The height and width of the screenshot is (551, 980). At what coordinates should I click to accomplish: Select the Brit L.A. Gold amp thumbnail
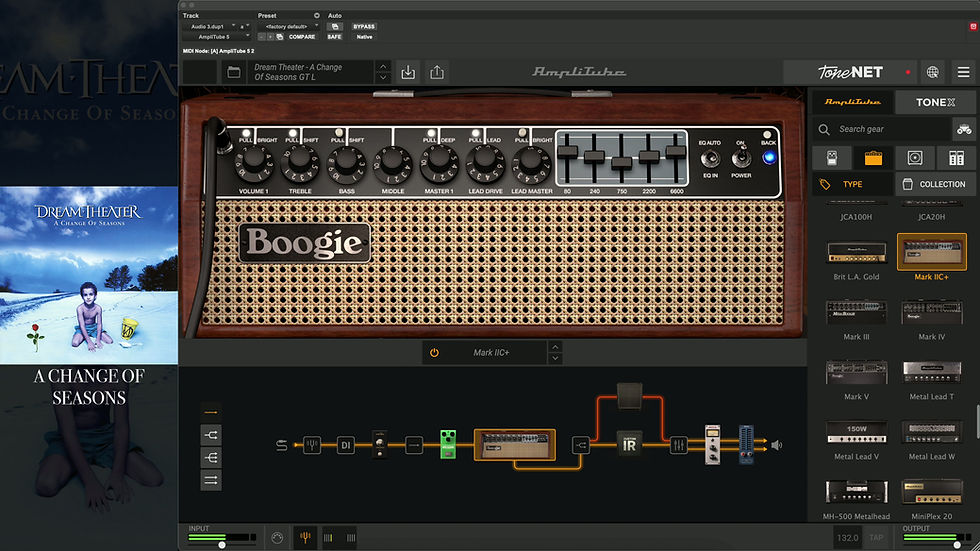tap(856, 252)
